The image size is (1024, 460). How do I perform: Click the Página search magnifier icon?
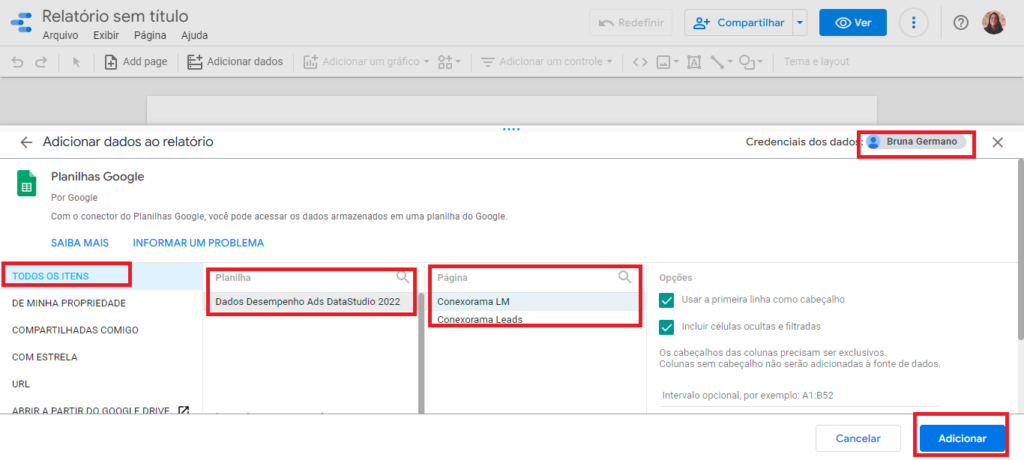[625, 277]
